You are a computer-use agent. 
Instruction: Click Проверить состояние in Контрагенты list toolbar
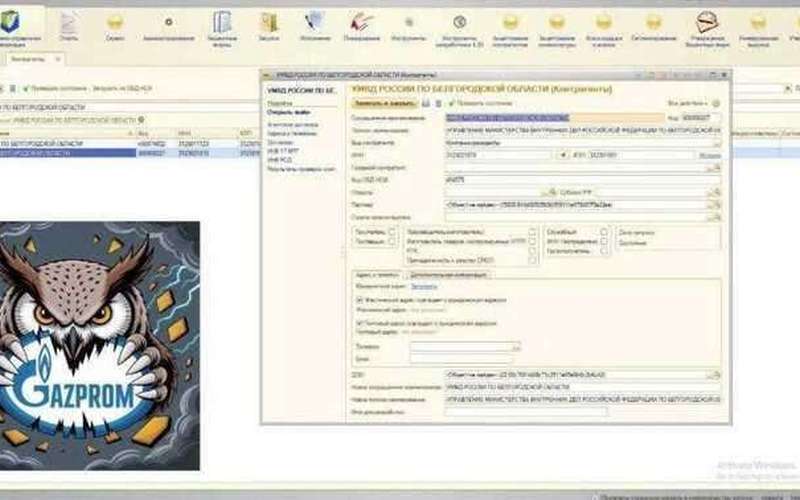(55, 88)
